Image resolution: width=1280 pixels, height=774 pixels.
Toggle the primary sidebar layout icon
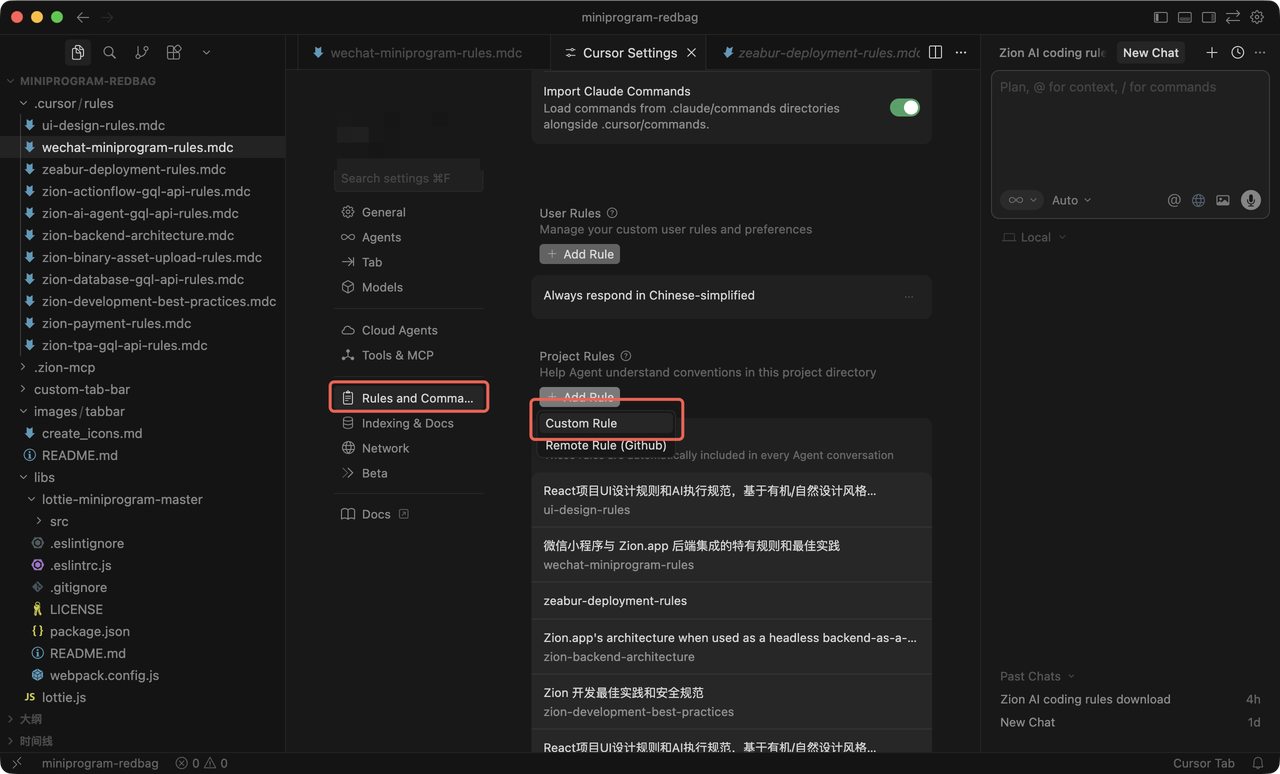pyautogui.click(x=1161, y=17)
